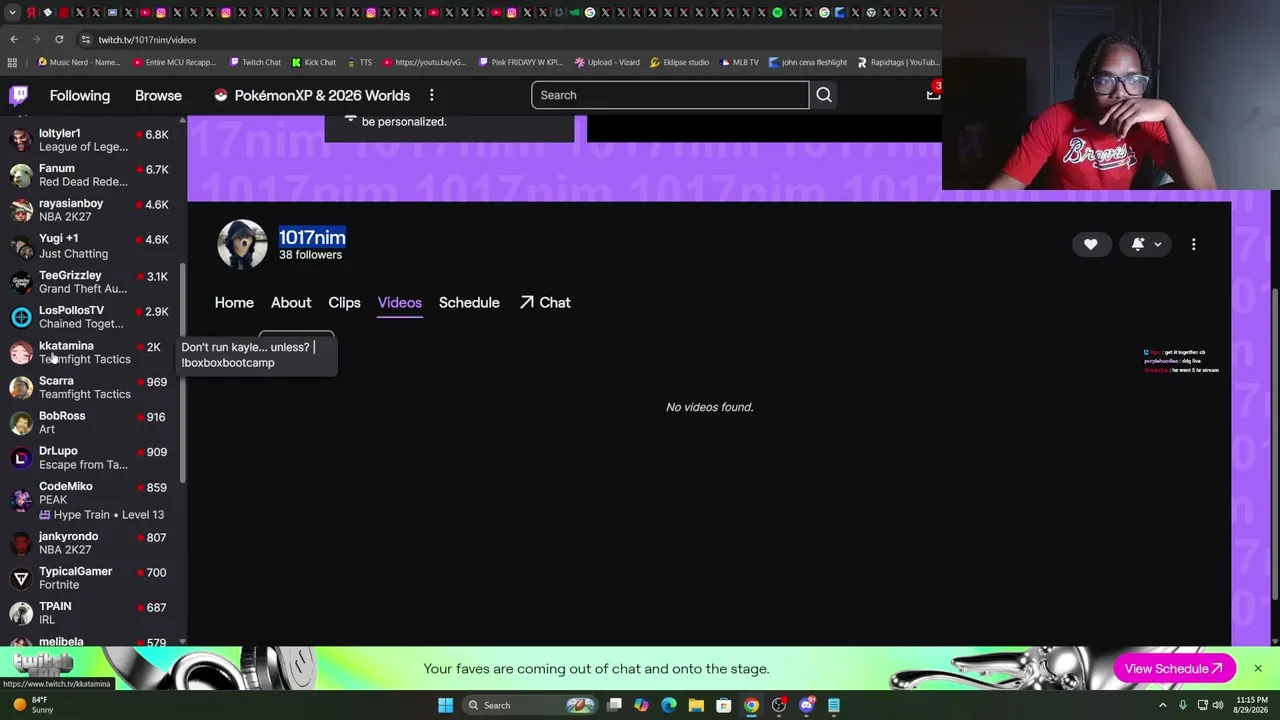Open TeeGrizzley's channel in the sidebar

pyautogui.click(x=94, y=282)
